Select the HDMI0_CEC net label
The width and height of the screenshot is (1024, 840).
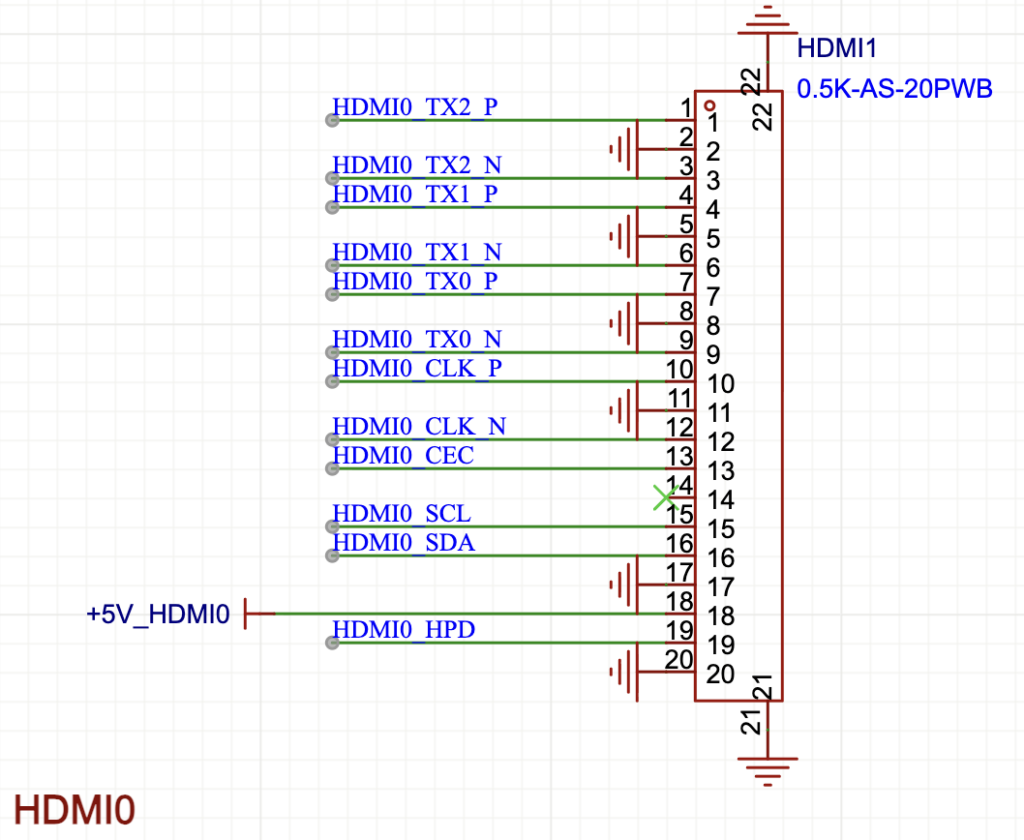(x=403, y=456)
